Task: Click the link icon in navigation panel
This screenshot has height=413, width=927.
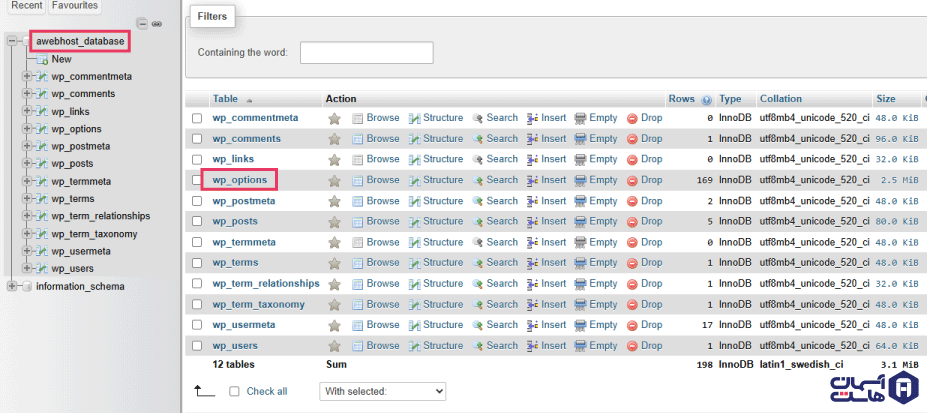Action: [156, 23]
